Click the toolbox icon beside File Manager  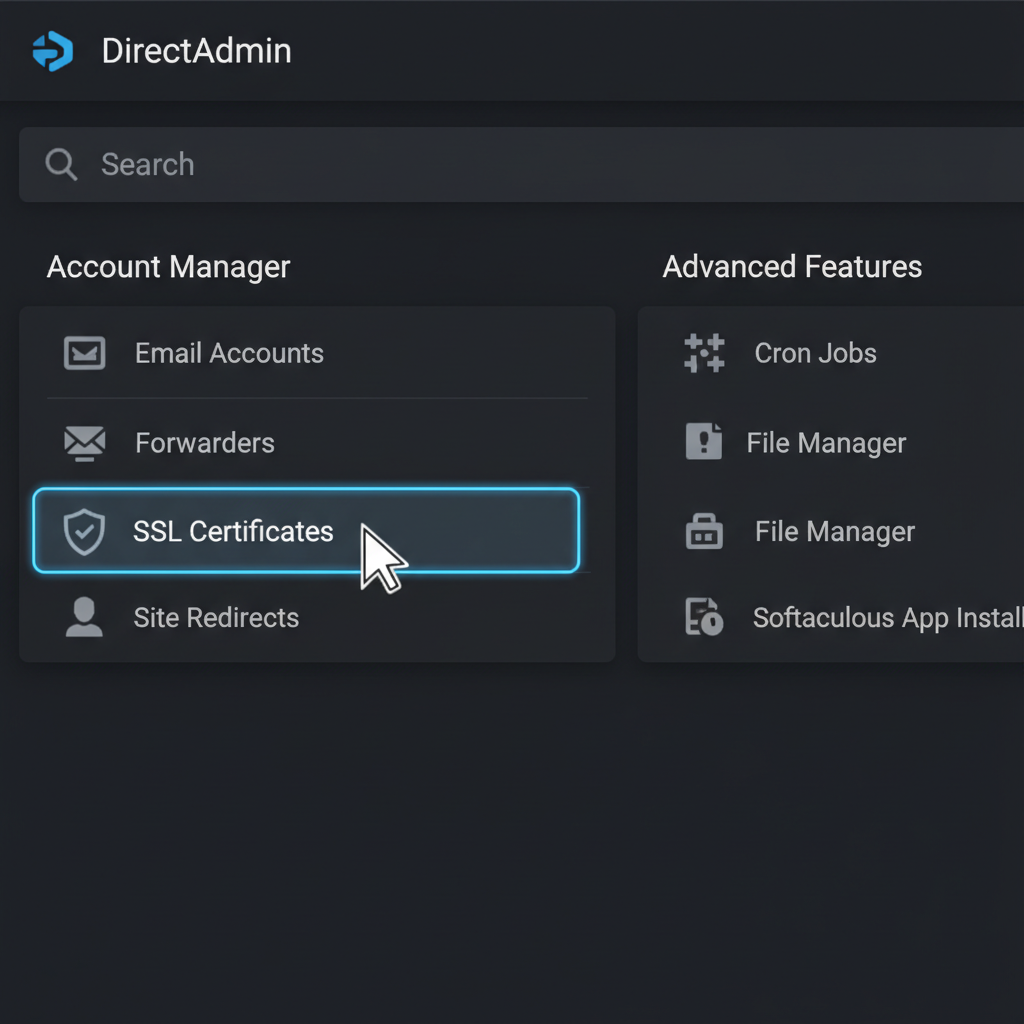coord(704,531)
